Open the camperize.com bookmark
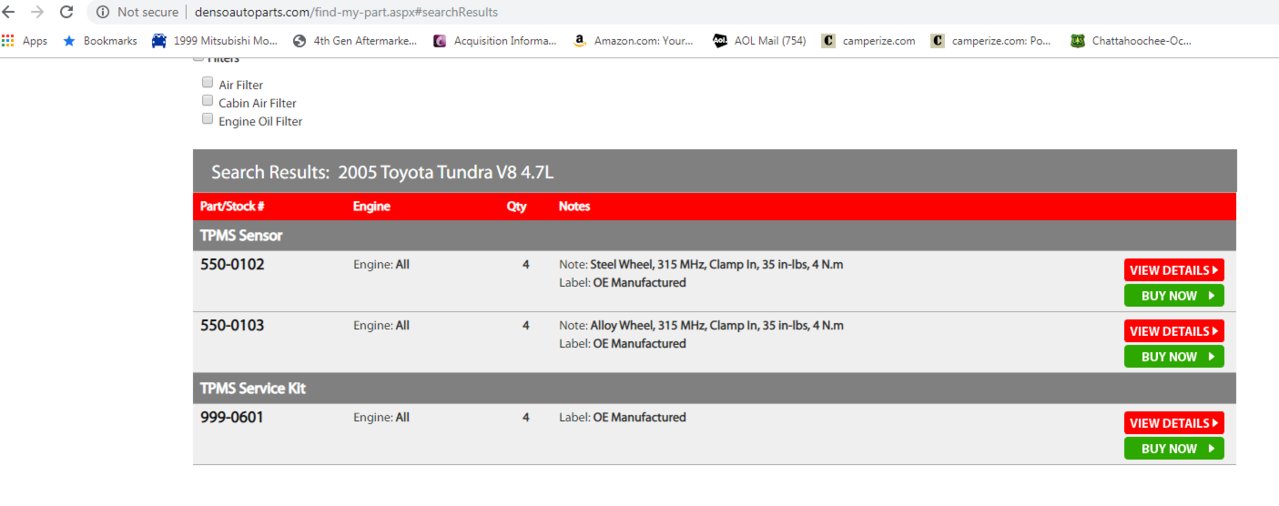 point(868,41)
